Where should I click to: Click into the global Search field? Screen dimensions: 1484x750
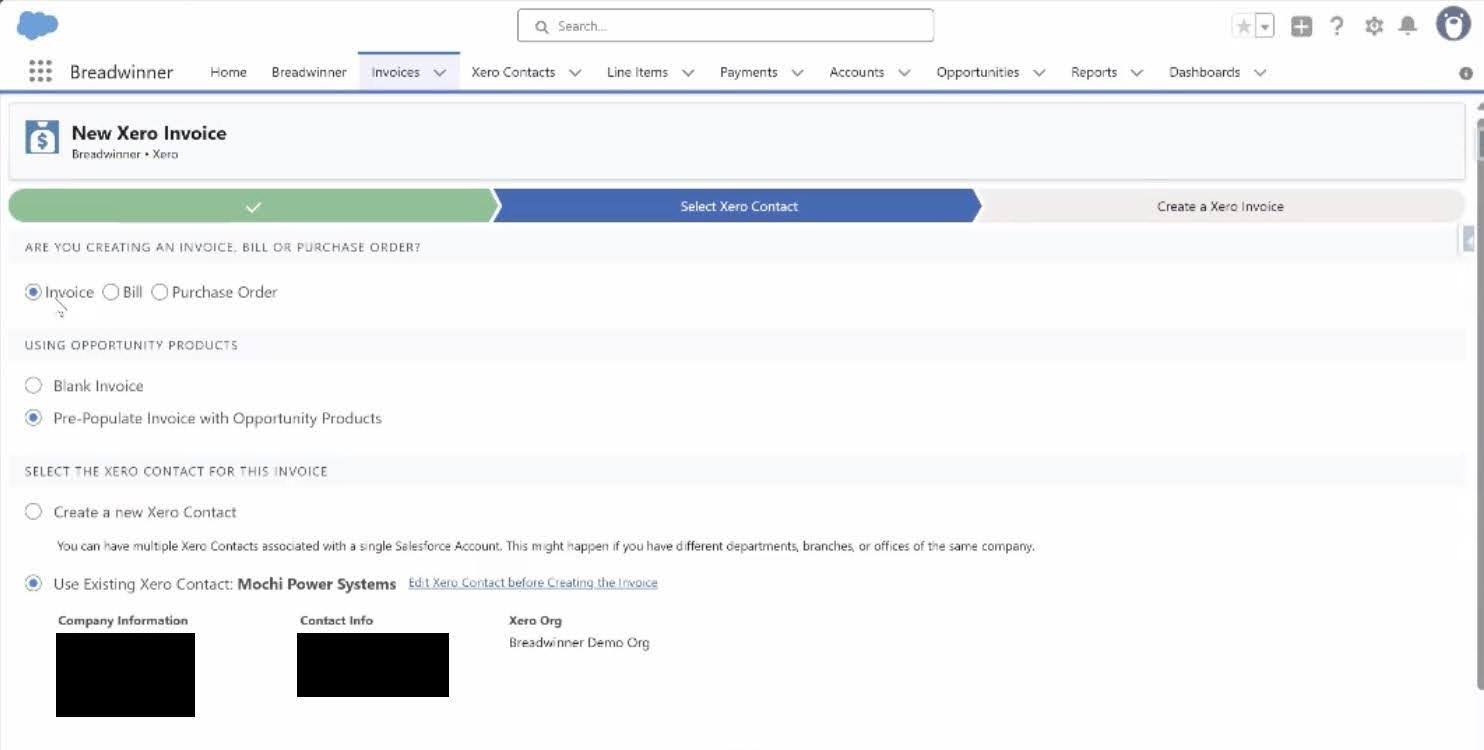(725, 26)
